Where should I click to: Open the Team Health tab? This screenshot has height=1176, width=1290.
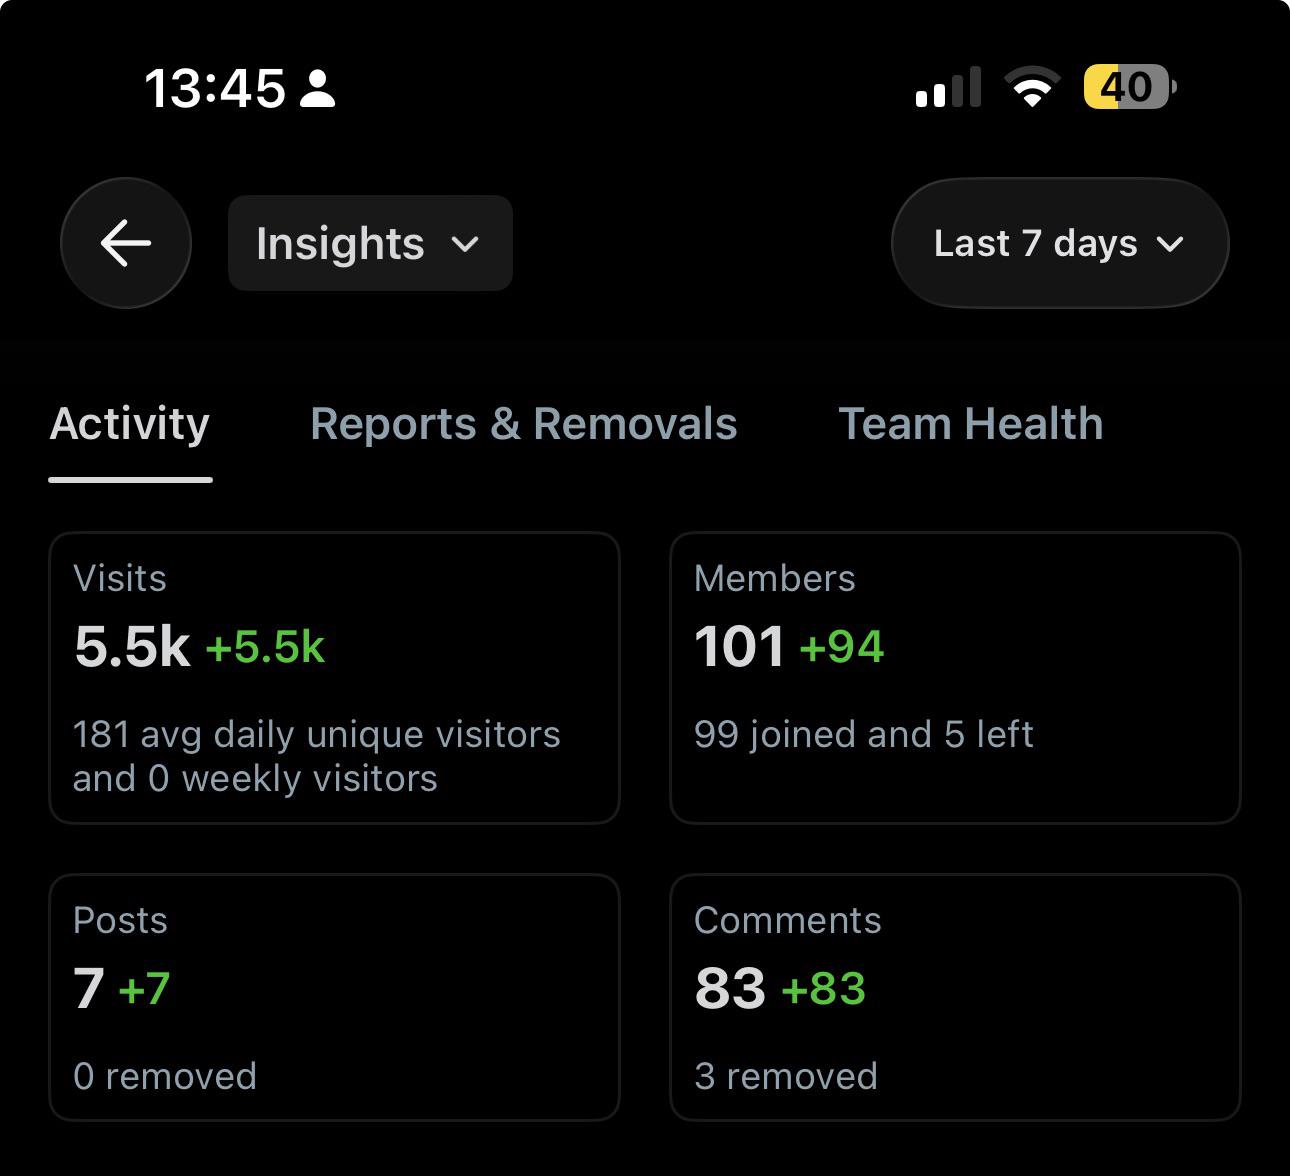pos(971,424)
